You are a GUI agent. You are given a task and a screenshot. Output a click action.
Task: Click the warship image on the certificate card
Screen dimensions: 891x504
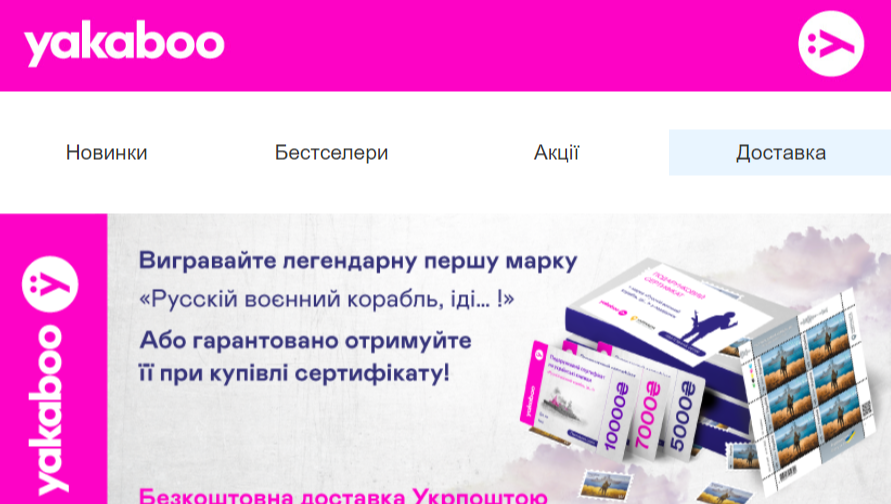point(563,406)
